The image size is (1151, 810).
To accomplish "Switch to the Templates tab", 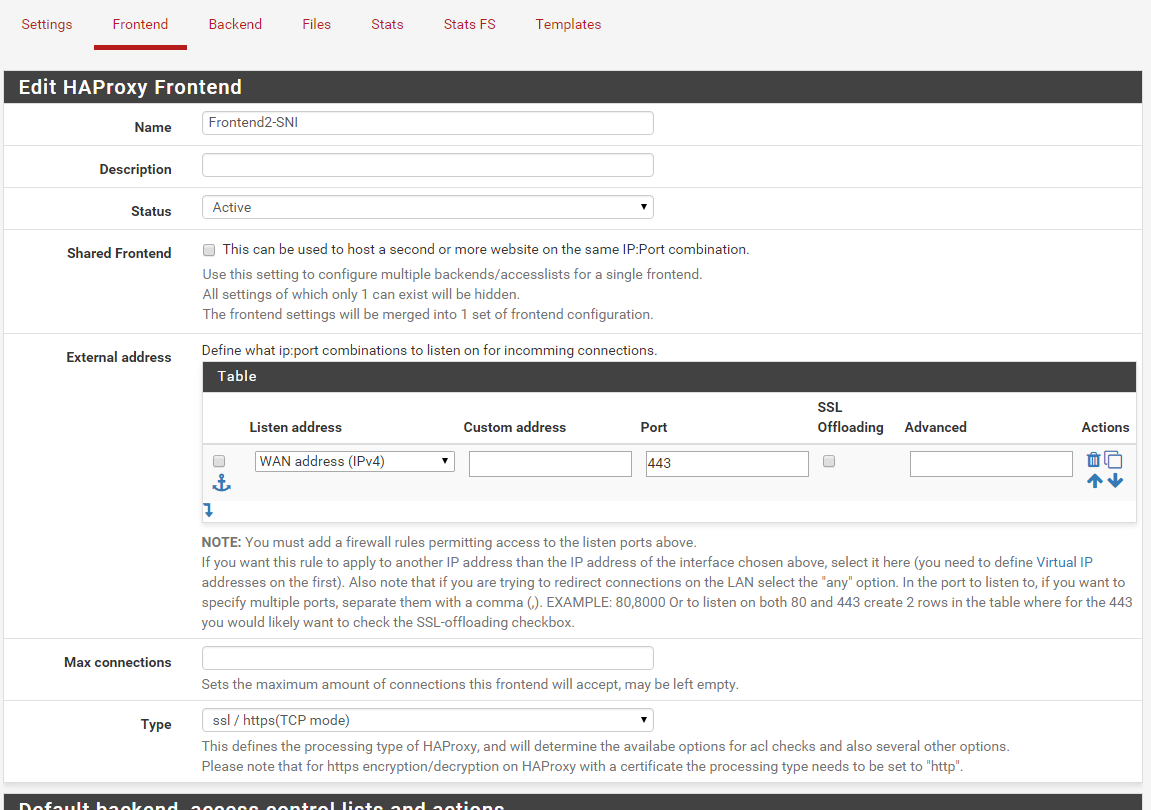I will click(x=568, y=24).
